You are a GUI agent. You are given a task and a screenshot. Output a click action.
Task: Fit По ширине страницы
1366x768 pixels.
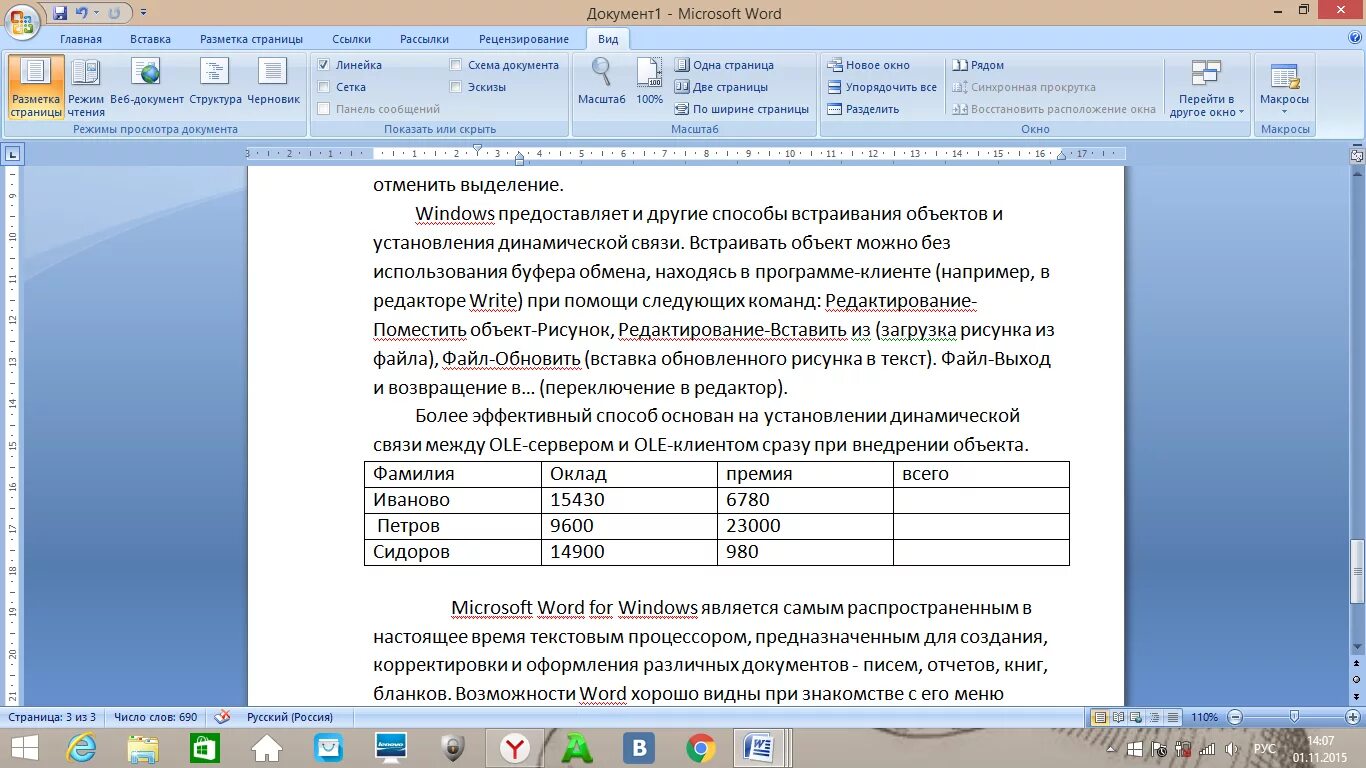point(741,109)
